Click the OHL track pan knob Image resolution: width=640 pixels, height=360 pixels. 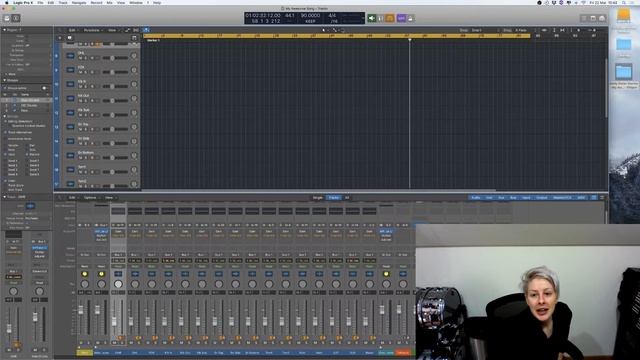pos(133,56)
